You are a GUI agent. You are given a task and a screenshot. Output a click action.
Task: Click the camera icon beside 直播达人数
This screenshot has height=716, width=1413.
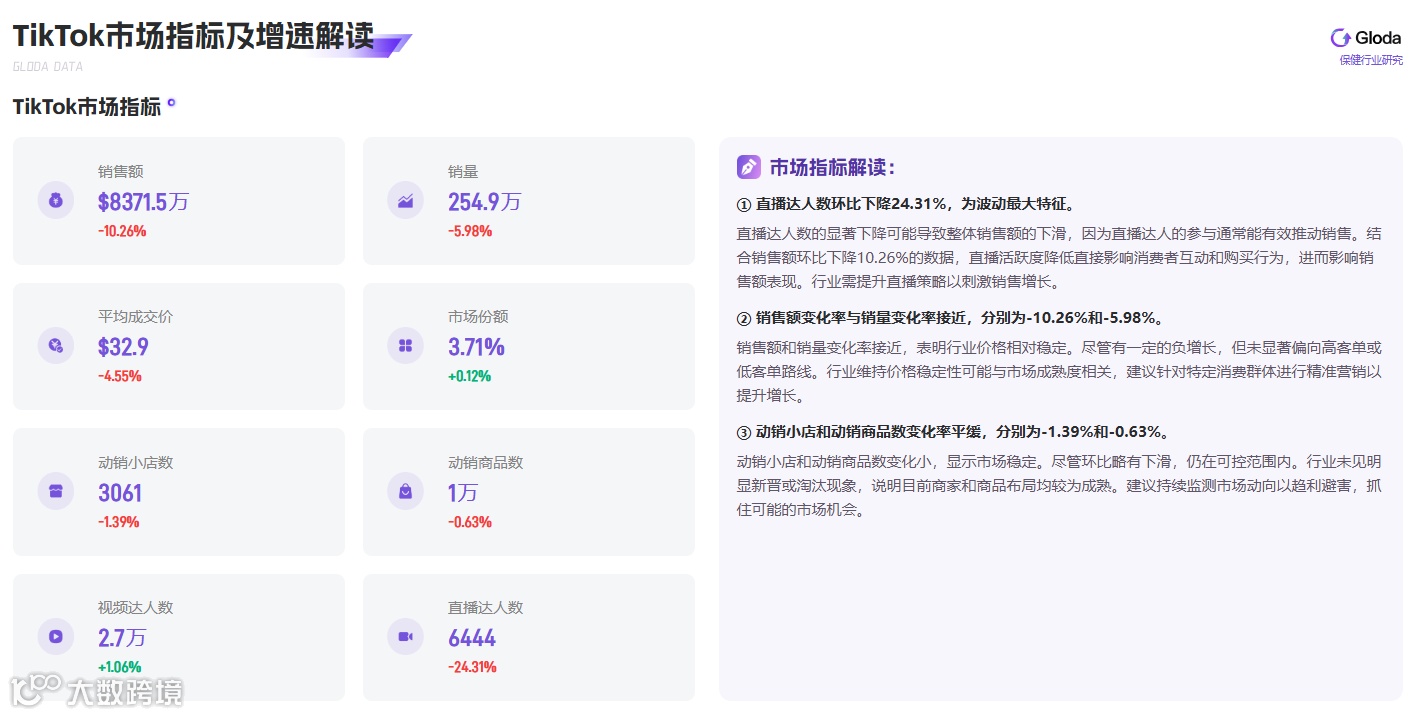(406, 636)
